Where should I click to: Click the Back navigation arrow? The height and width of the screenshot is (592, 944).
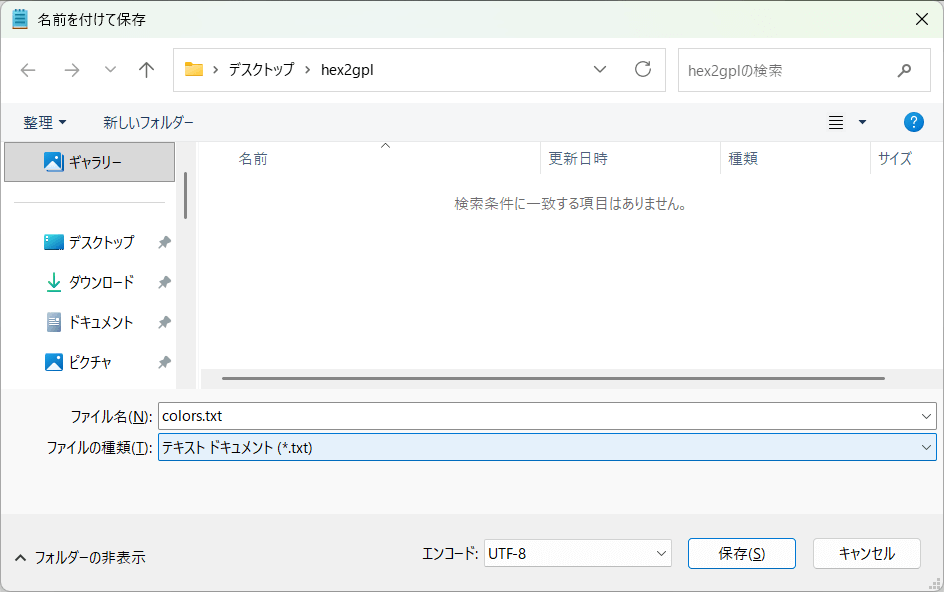28,70
